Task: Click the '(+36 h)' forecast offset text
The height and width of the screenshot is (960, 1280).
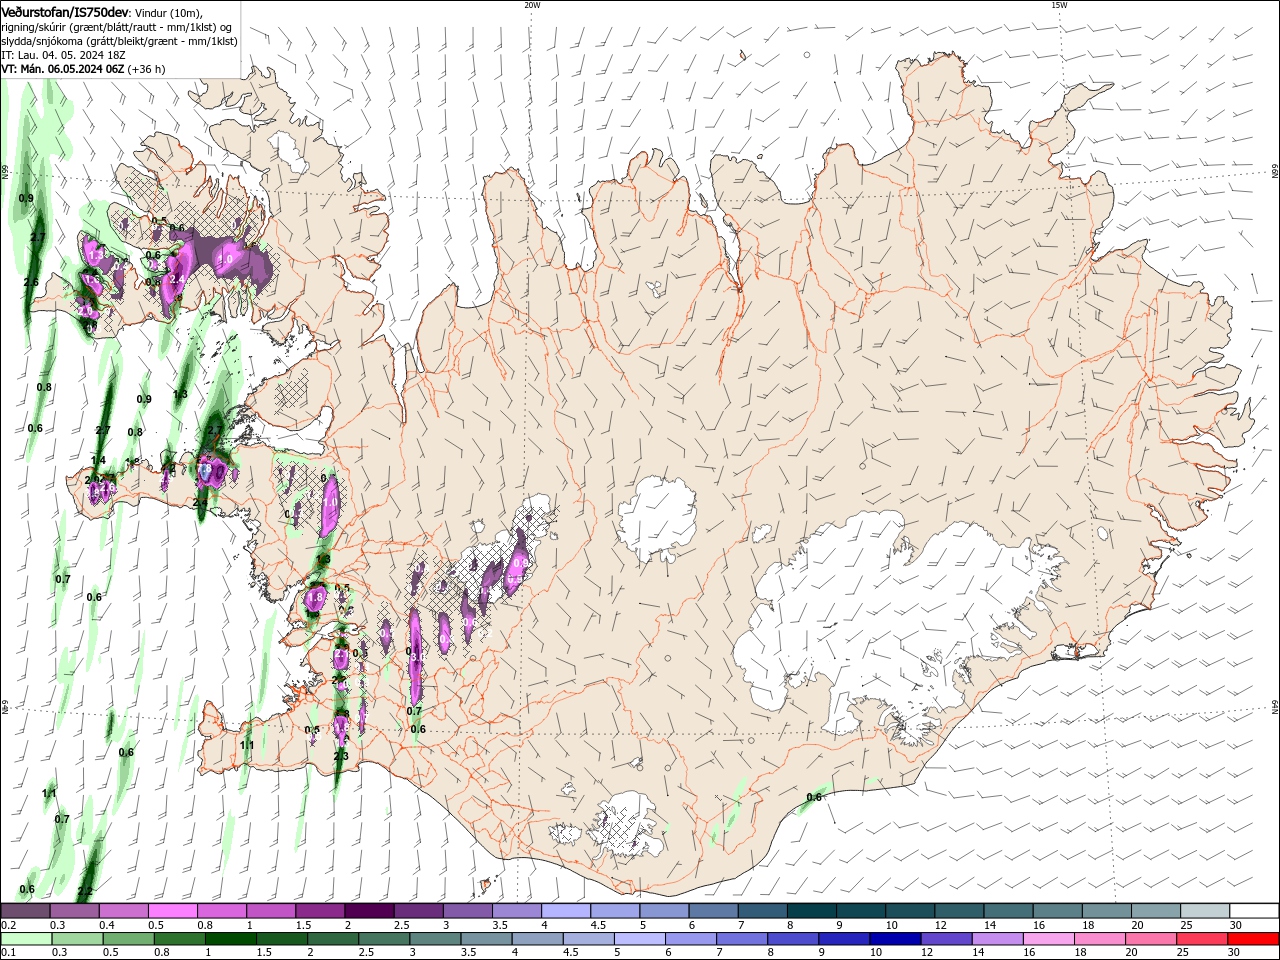Action: click(x=146, y=69)
